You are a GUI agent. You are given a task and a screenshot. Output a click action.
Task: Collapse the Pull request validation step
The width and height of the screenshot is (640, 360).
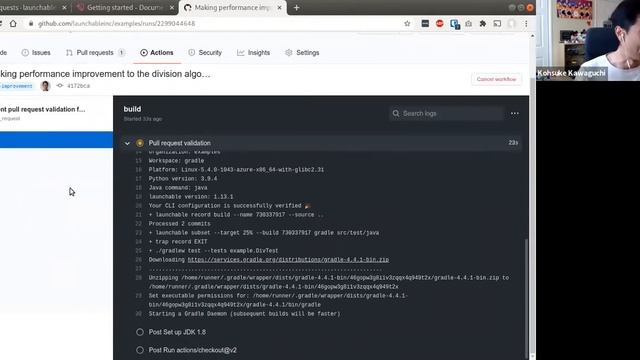click(x=127, y=143)
